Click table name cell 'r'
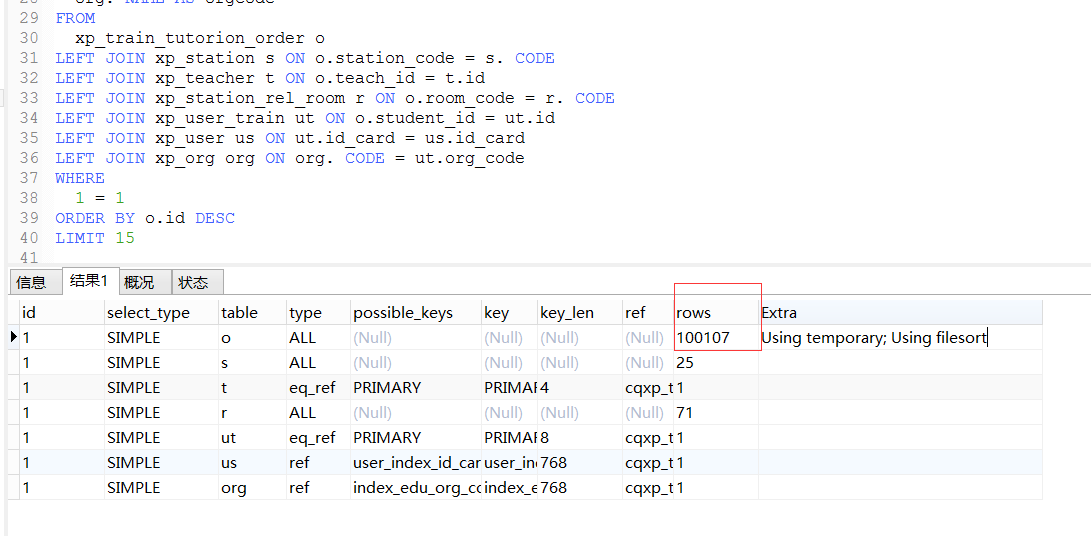Viewport: 1091px width, 536px height. point(252,413)
